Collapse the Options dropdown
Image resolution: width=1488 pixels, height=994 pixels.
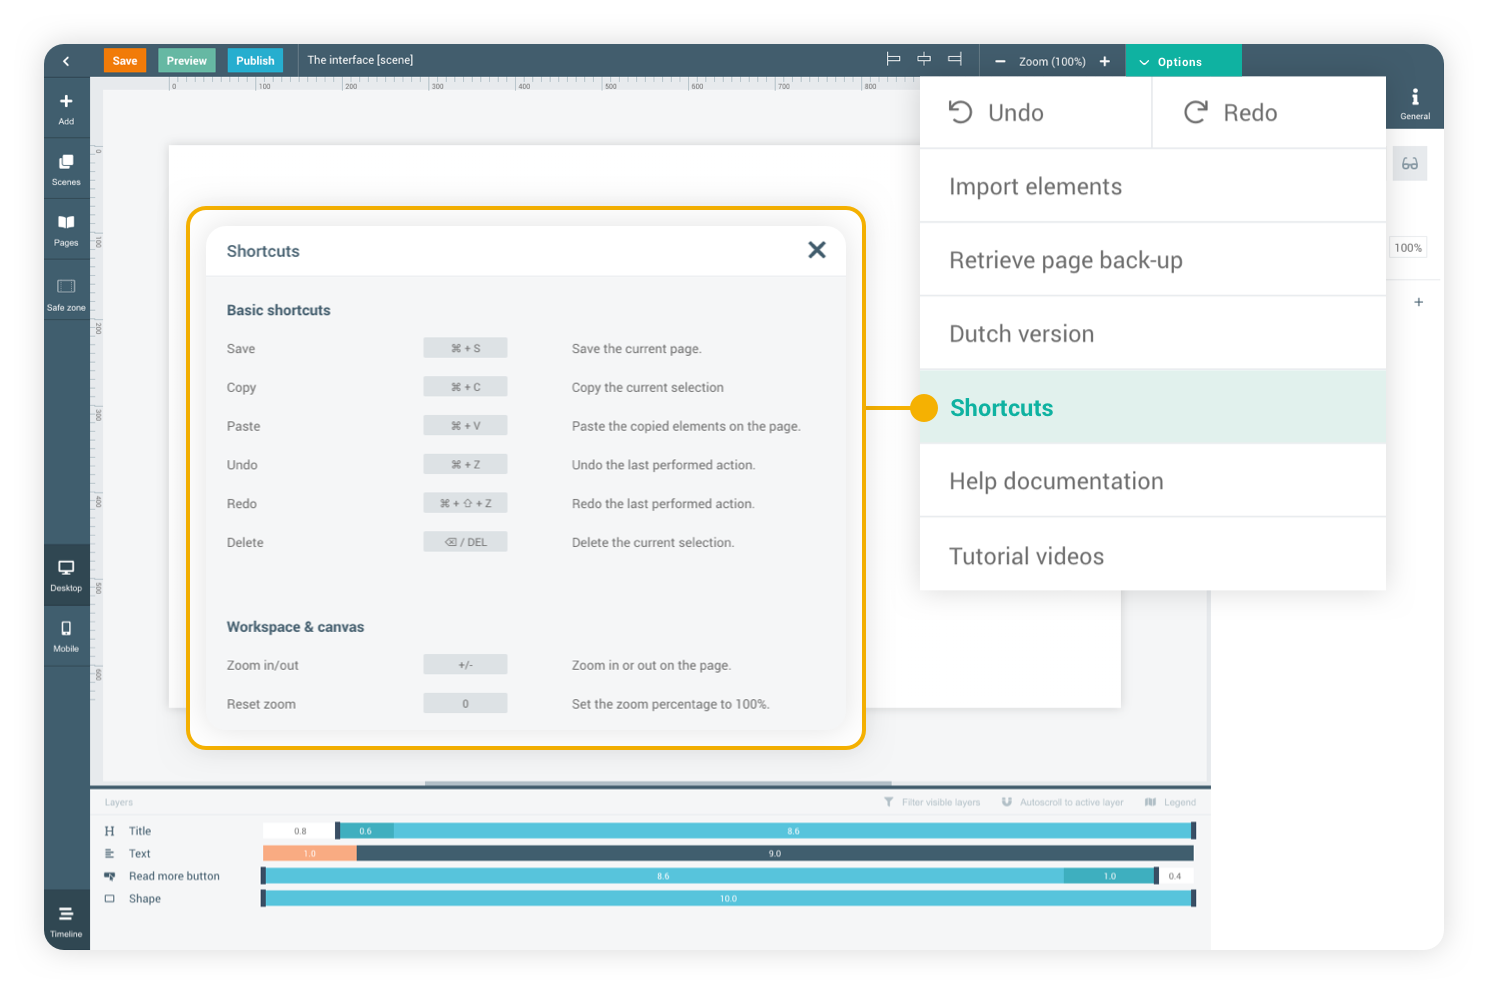click(x=1182, y=61)
